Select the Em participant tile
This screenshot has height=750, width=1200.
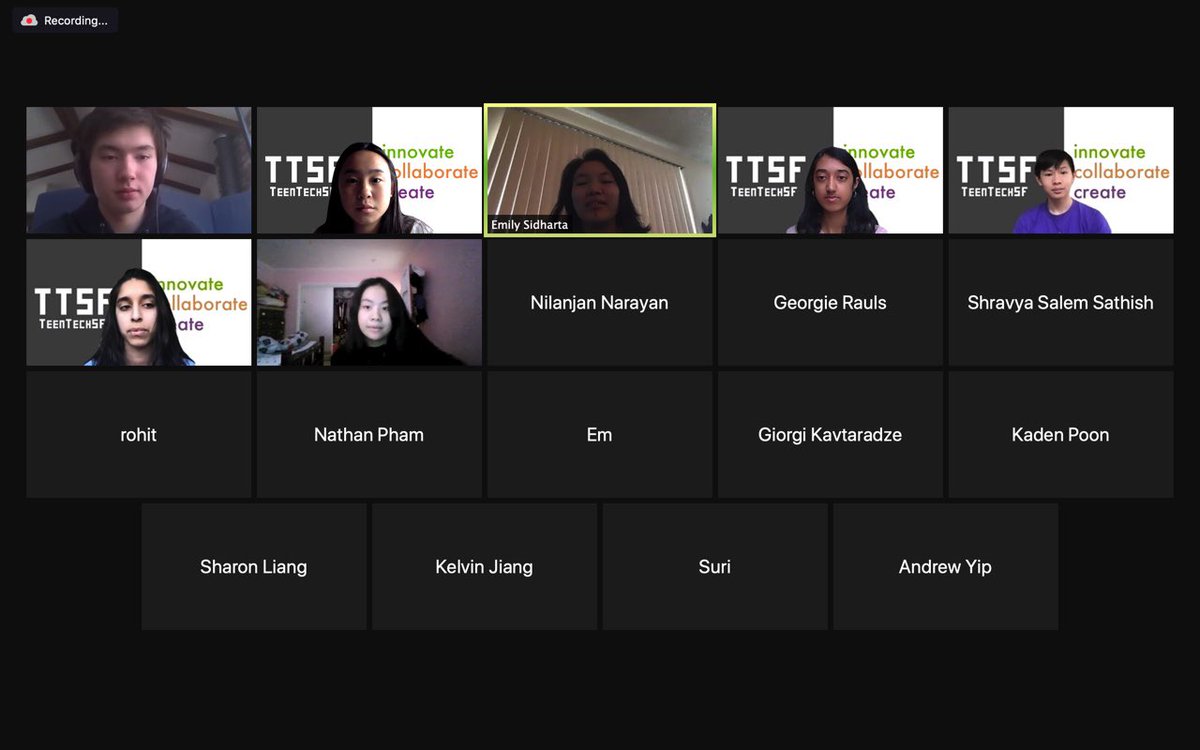600,434
